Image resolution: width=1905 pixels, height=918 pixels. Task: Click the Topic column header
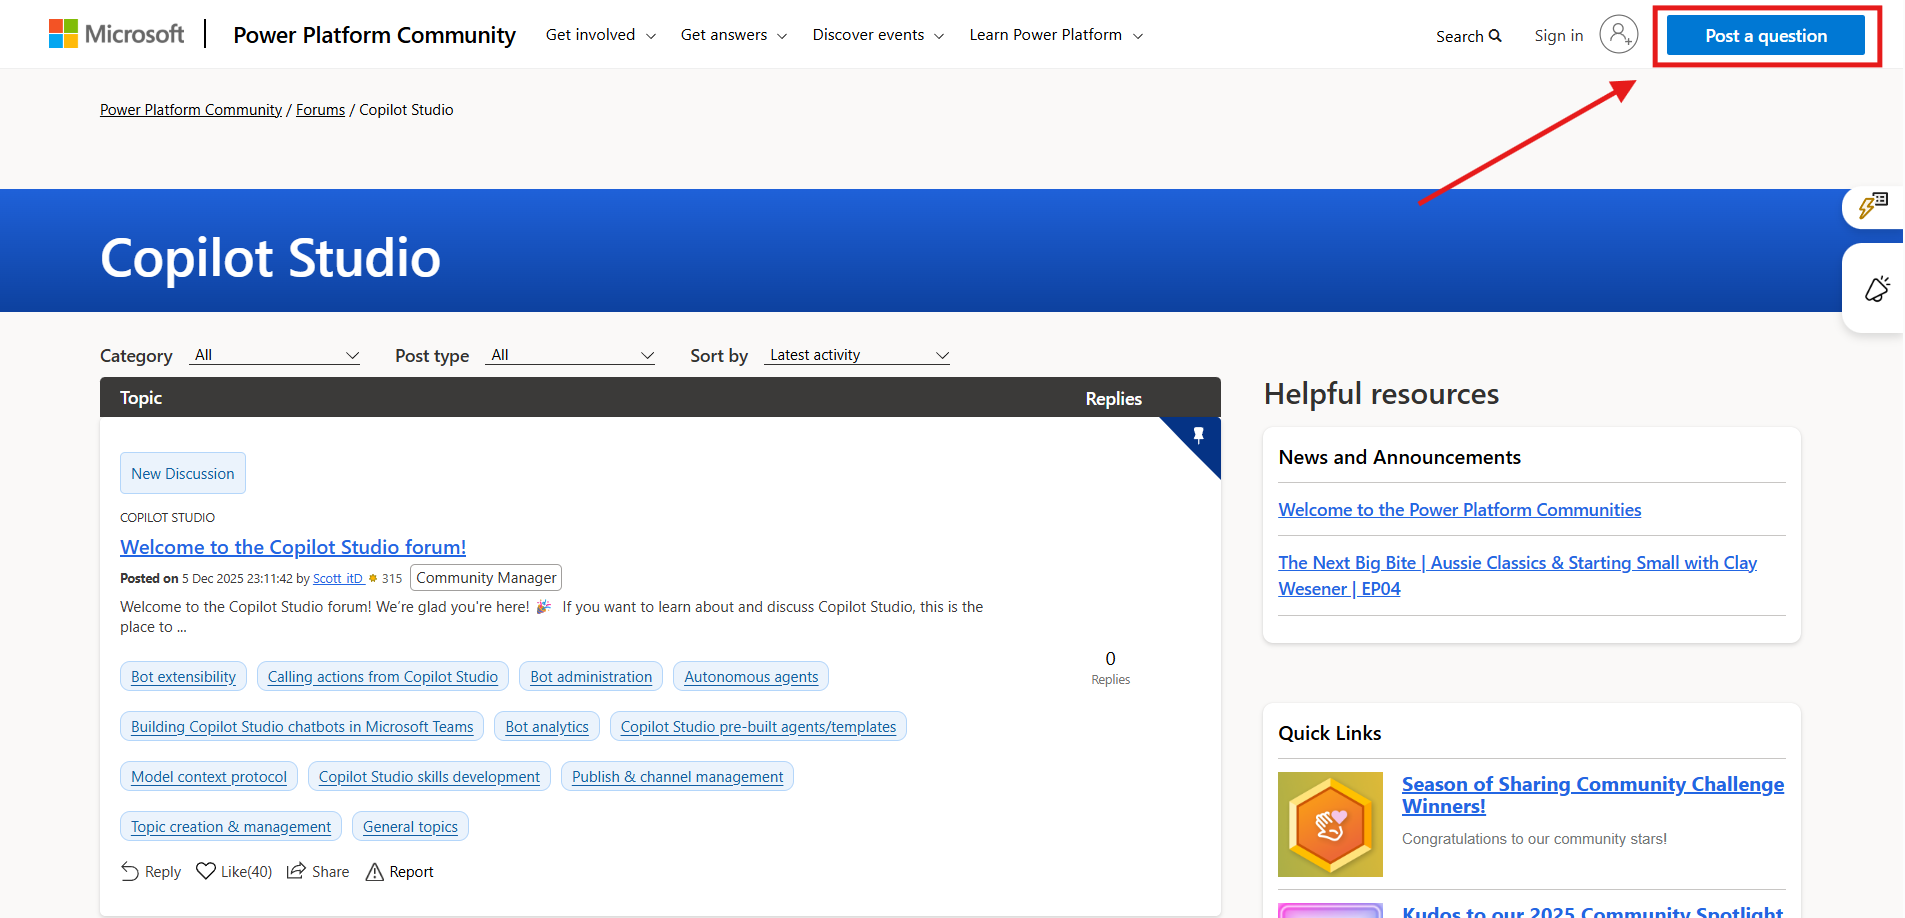pyautogui.click(x=141, y=398)
